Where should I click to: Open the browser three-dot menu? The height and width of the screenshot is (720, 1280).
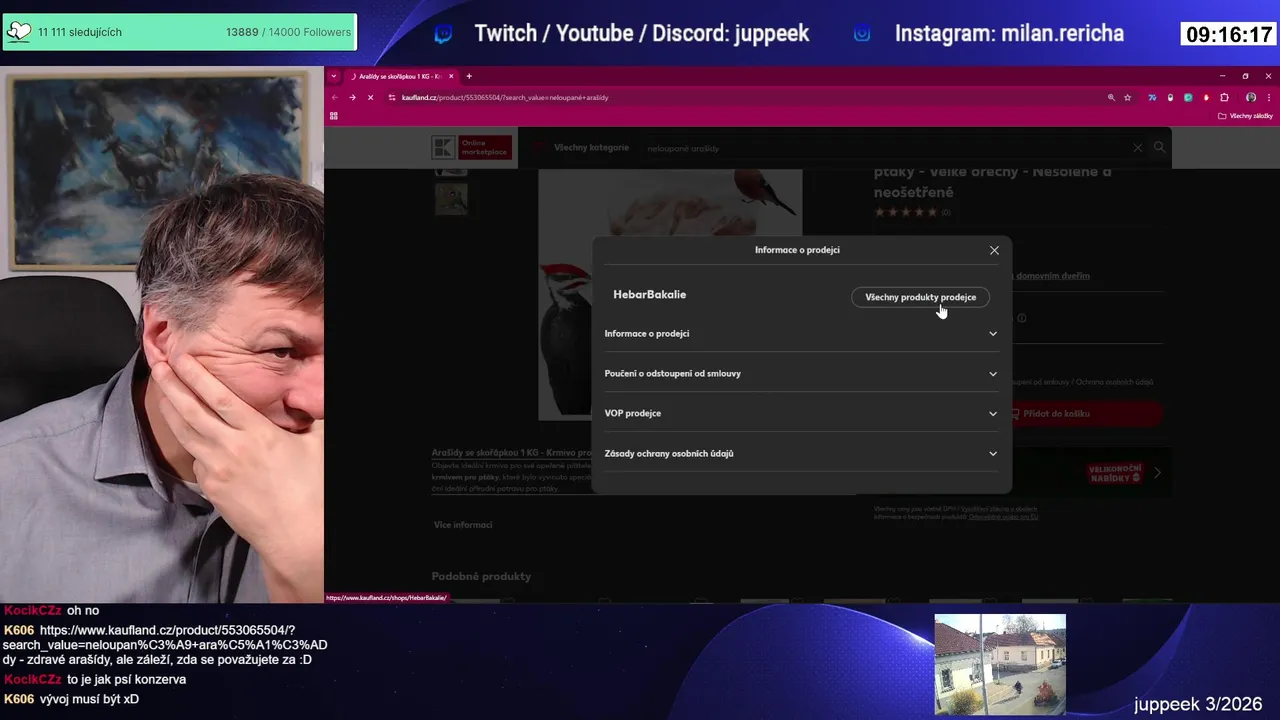tap(1268, 97)
